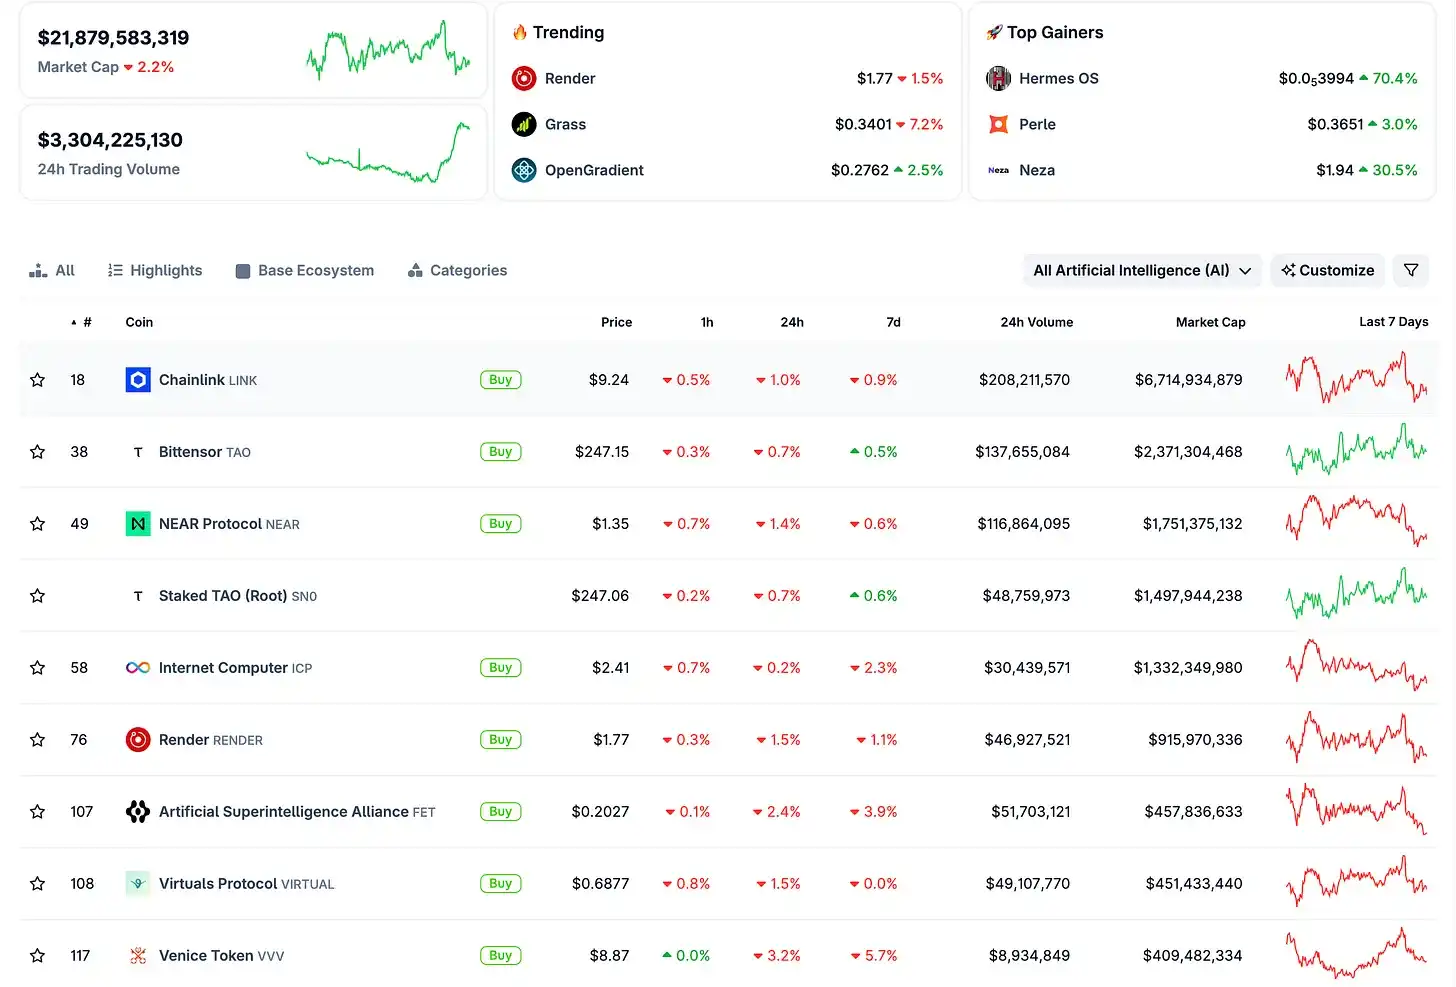
Task: Sort table by rank number column
Action: coord(86,322)
